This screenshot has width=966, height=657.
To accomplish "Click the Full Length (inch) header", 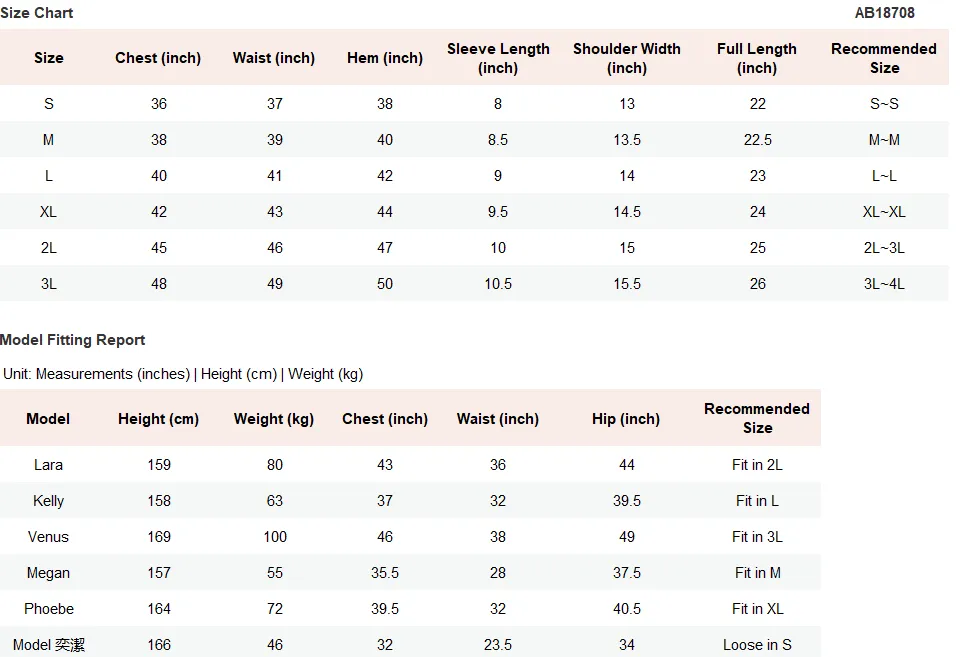I will 757,58.
